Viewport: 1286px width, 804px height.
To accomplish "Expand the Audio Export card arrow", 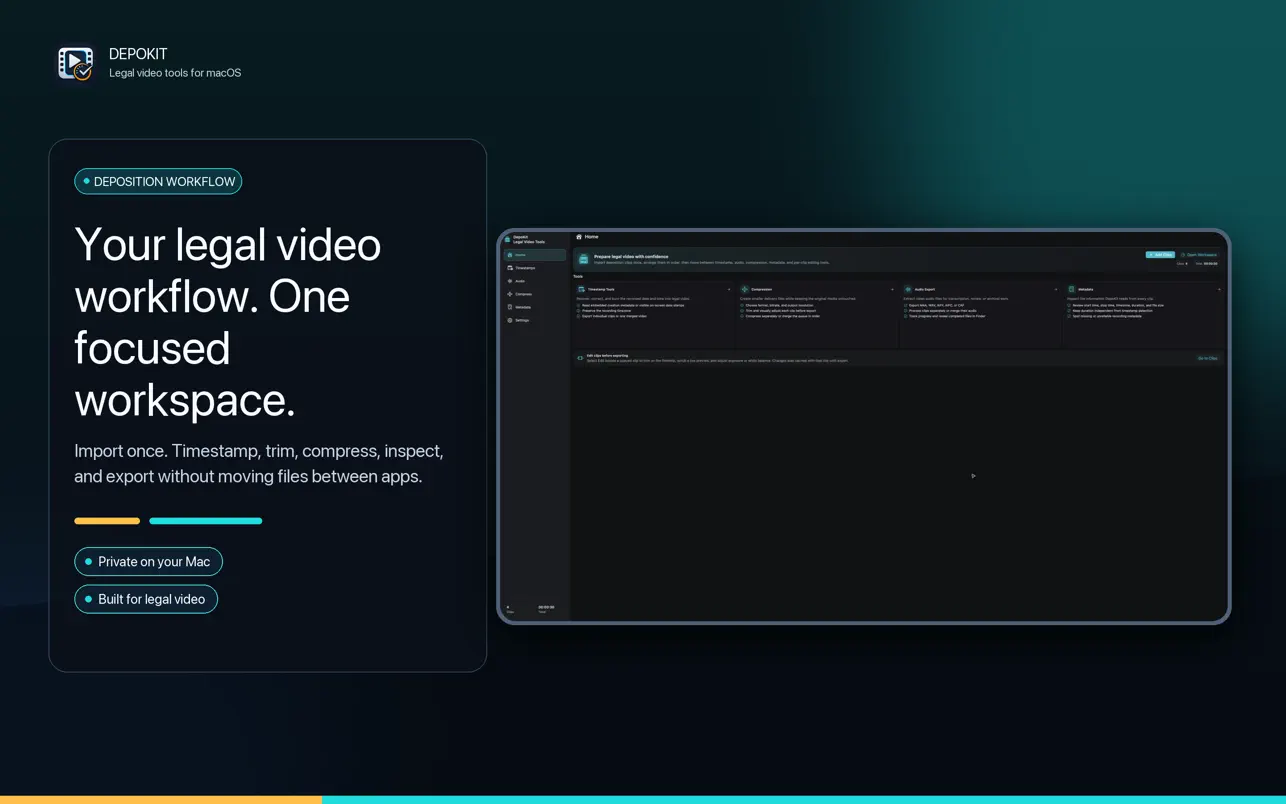I will (x=1056, y=289).
